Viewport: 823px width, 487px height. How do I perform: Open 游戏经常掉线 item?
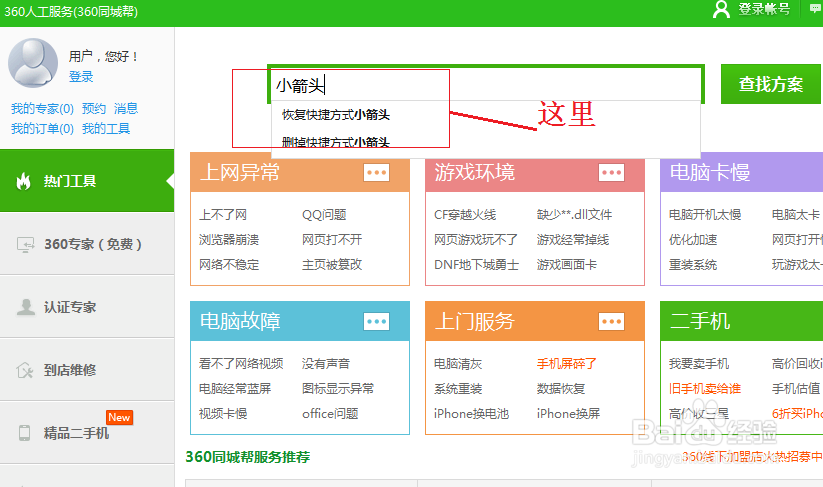click(x=573, y=240)
